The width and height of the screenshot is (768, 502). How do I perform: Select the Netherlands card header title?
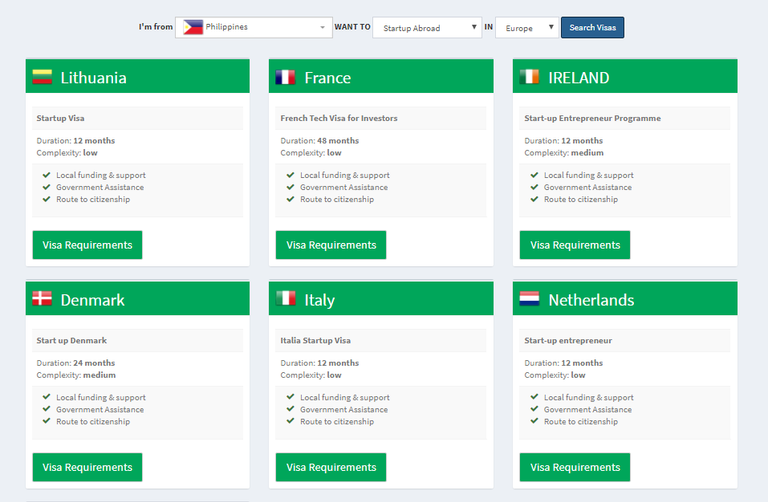[591, 300]
